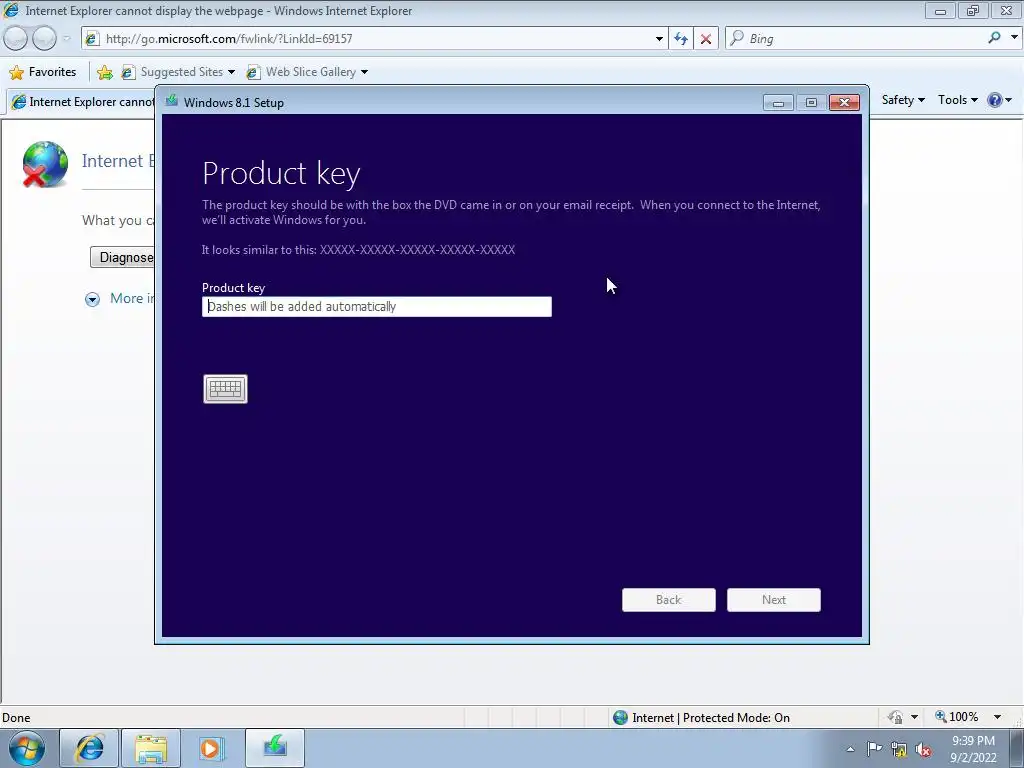Screen dimensions: 1024x768
Task: Open the Safety menu
Action: [903, 100]
